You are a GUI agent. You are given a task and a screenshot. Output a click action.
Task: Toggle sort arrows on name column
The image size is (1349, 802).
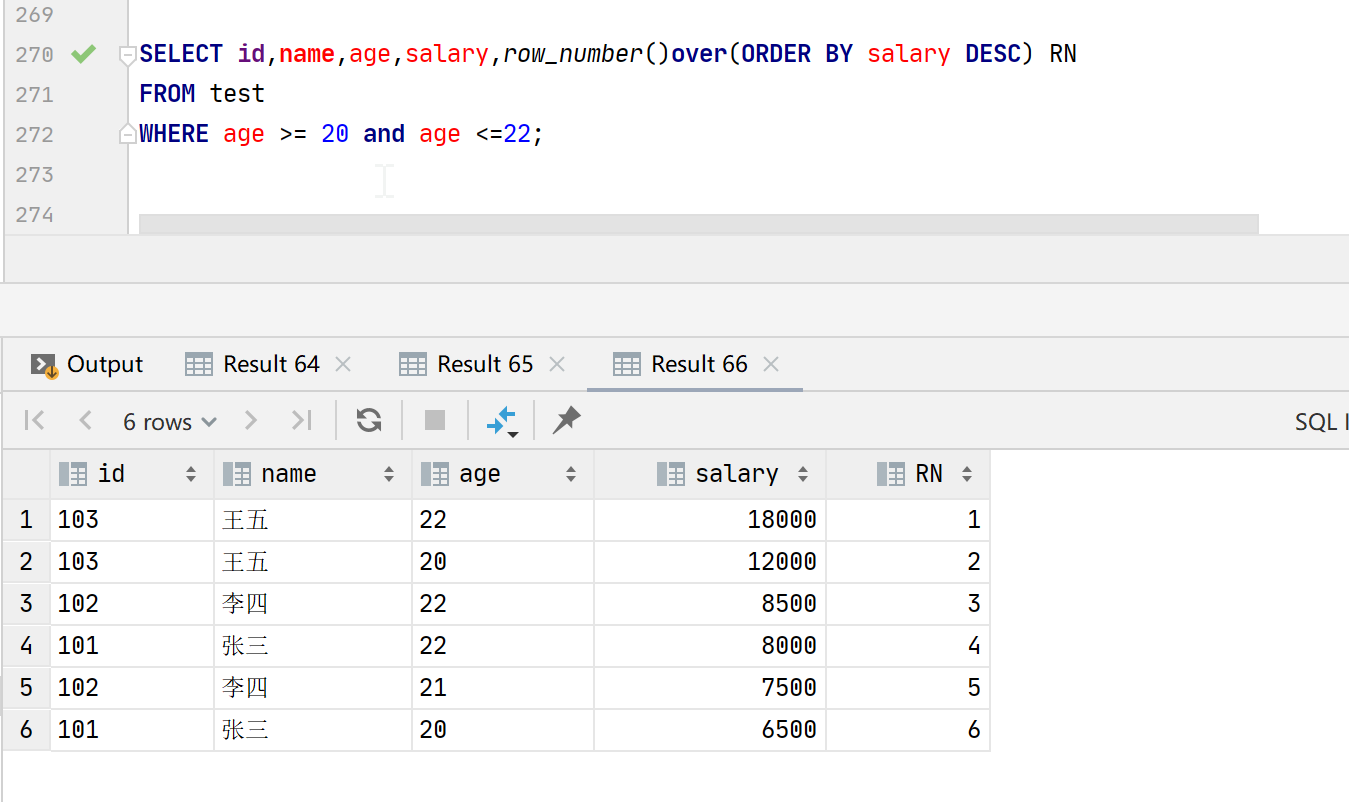pos(389,475)
